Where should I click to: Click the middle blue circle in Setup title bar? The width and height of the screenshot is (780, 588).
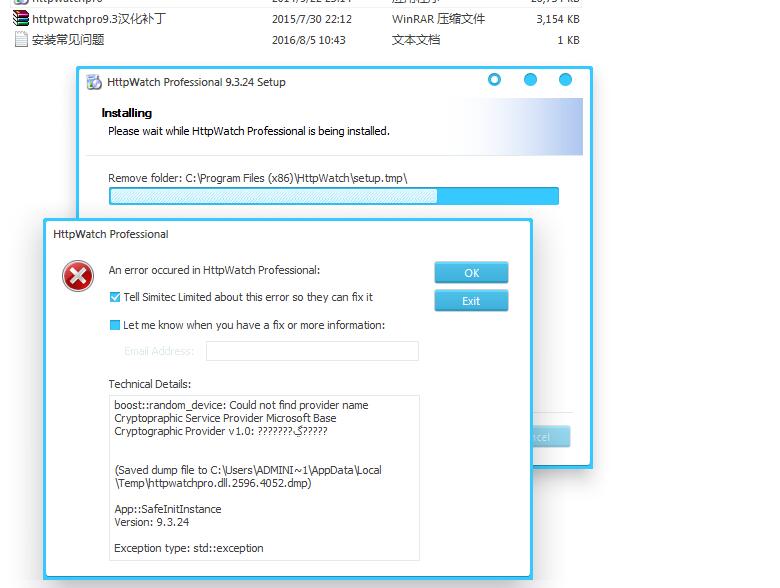click(x=530, y=80)
